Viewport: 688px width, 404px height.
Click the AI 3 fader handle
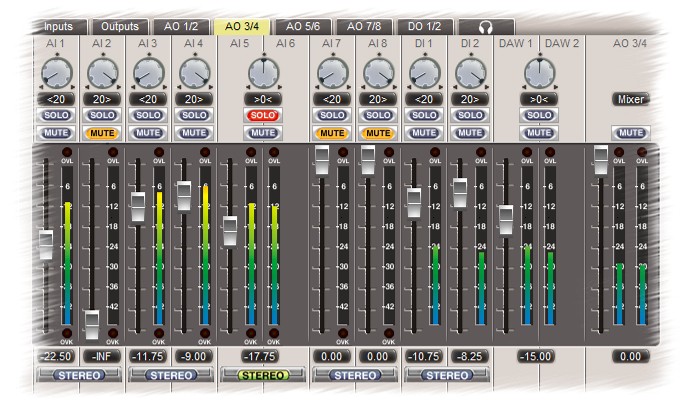(138, 207)
